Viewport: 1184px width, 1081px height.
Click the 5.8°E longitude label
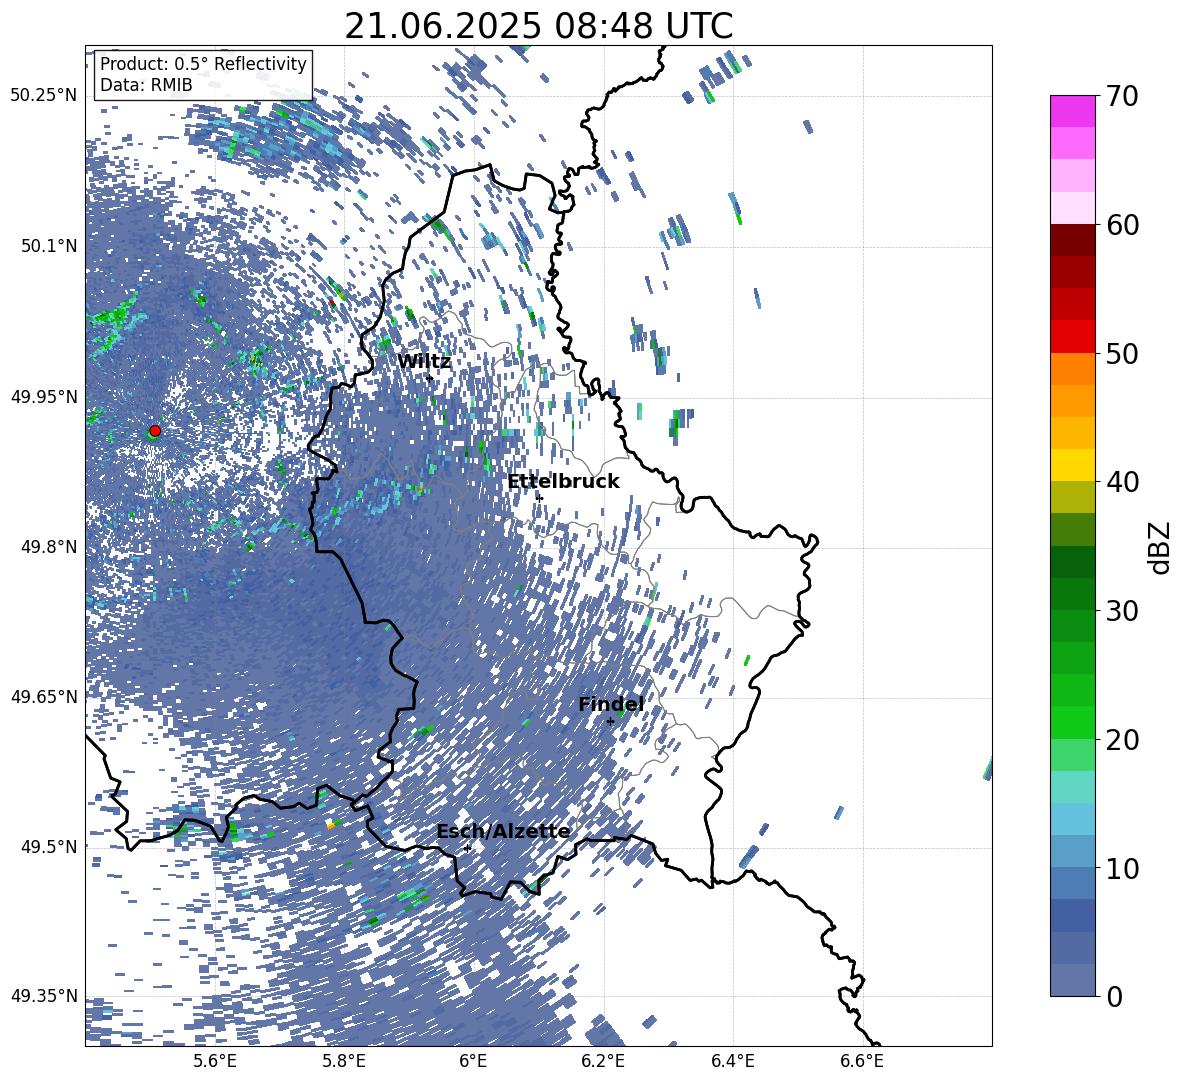tap(344, 1061)
